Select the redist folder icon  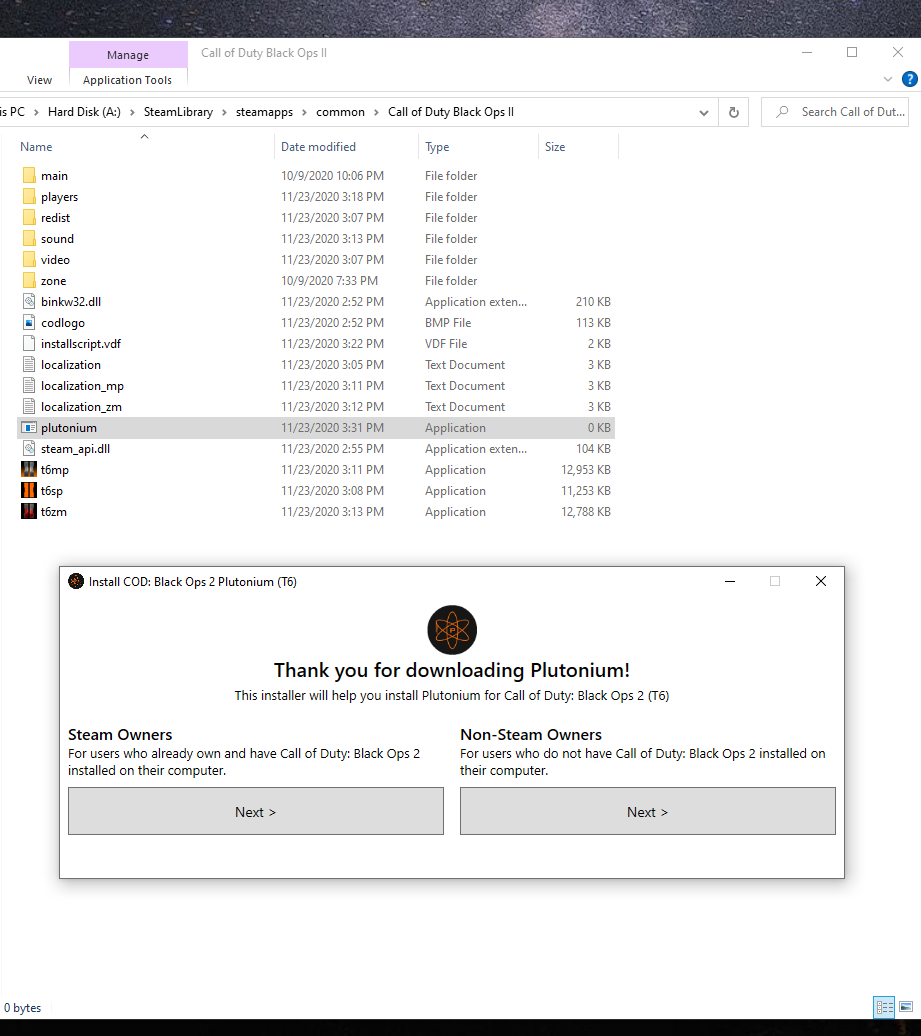pyautogui.click(x=29, y=218)
